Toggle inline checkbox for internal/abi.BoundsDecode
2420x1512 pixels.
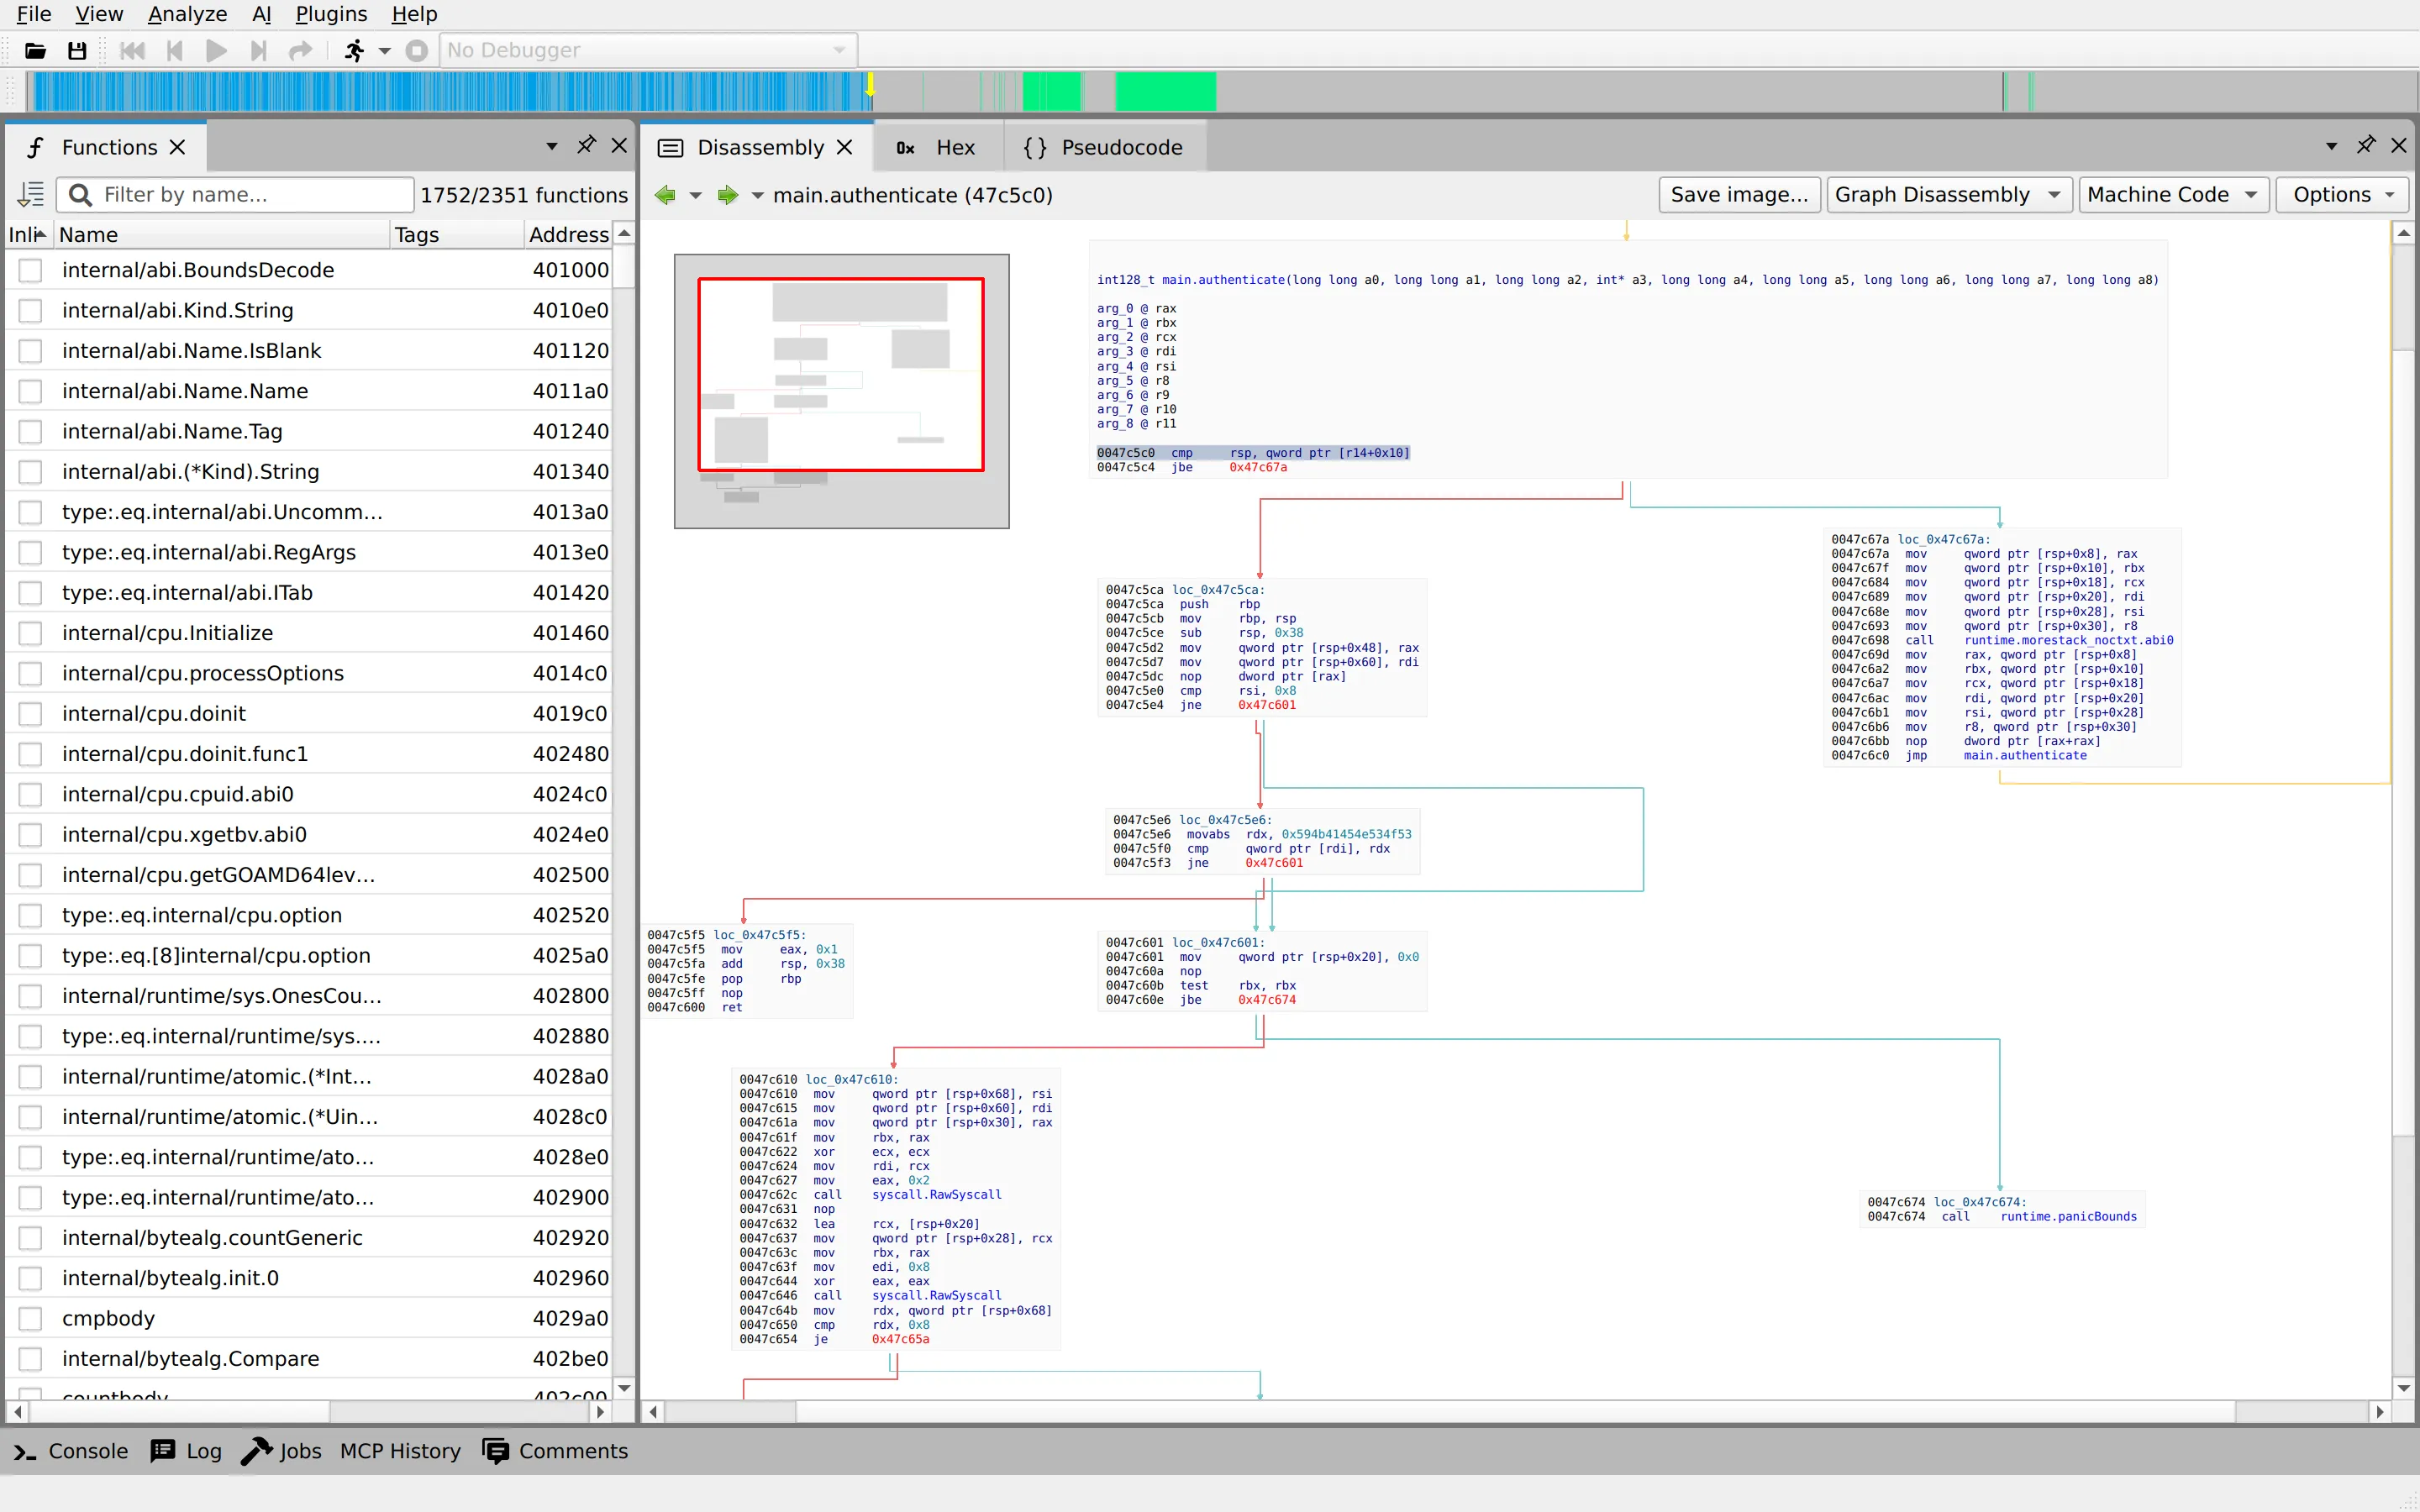pyautogui.click(x=31, y=270)
